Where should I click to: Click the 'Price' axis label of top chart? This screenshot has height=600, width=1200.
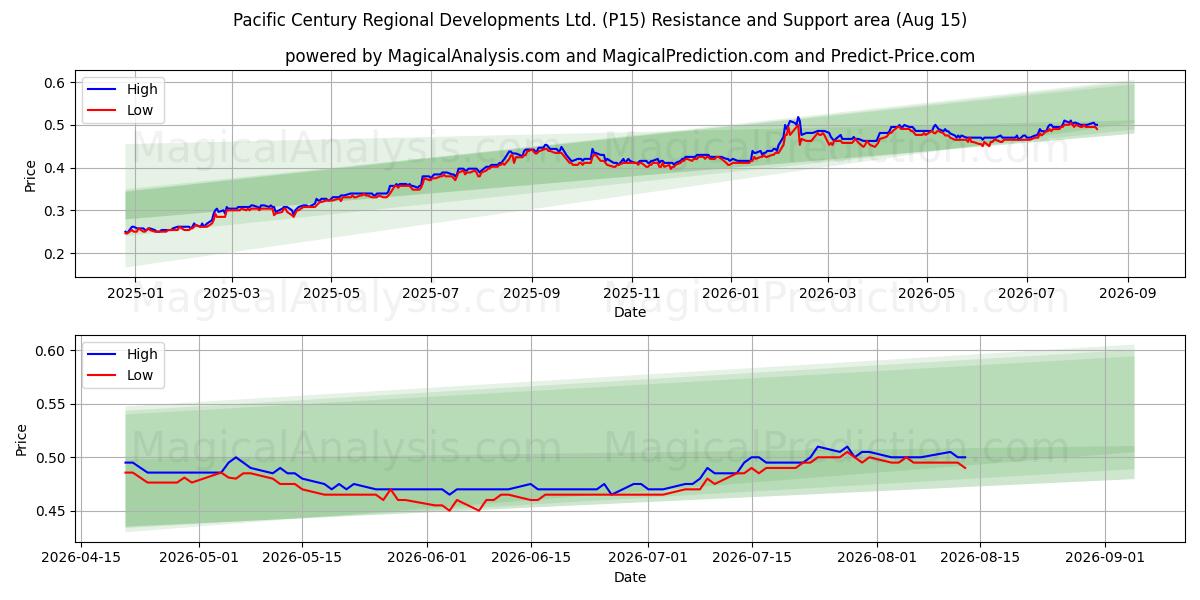(30, 175)
